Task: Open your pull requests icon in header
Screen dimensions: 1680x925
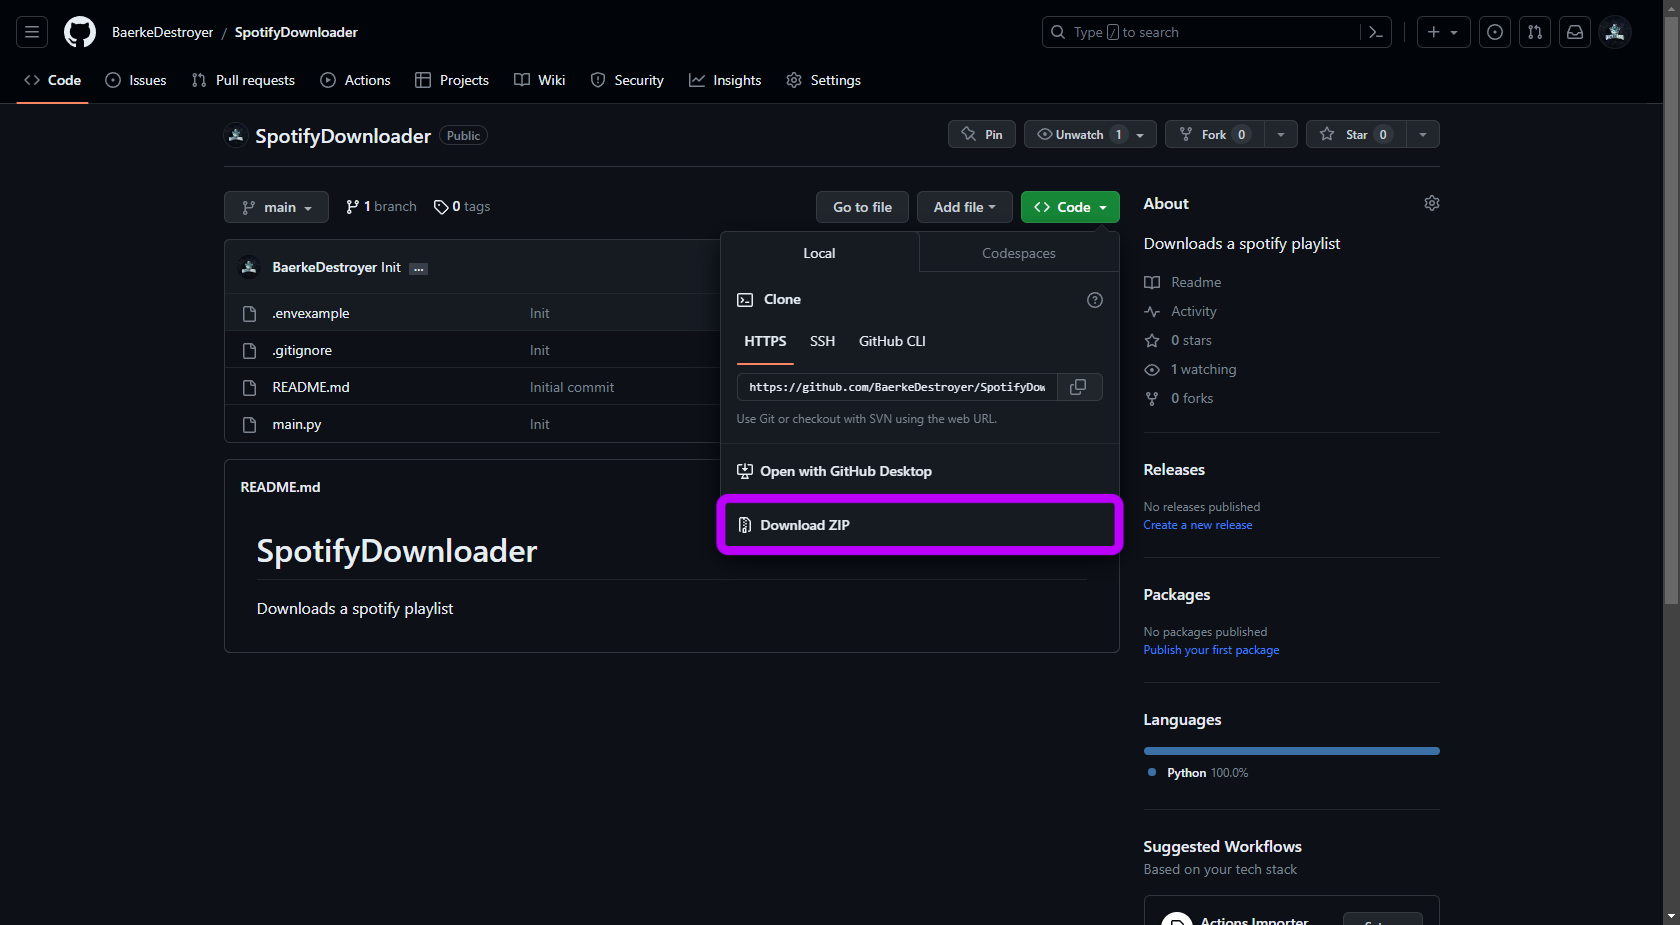Action: click(x=1535, y=31)
